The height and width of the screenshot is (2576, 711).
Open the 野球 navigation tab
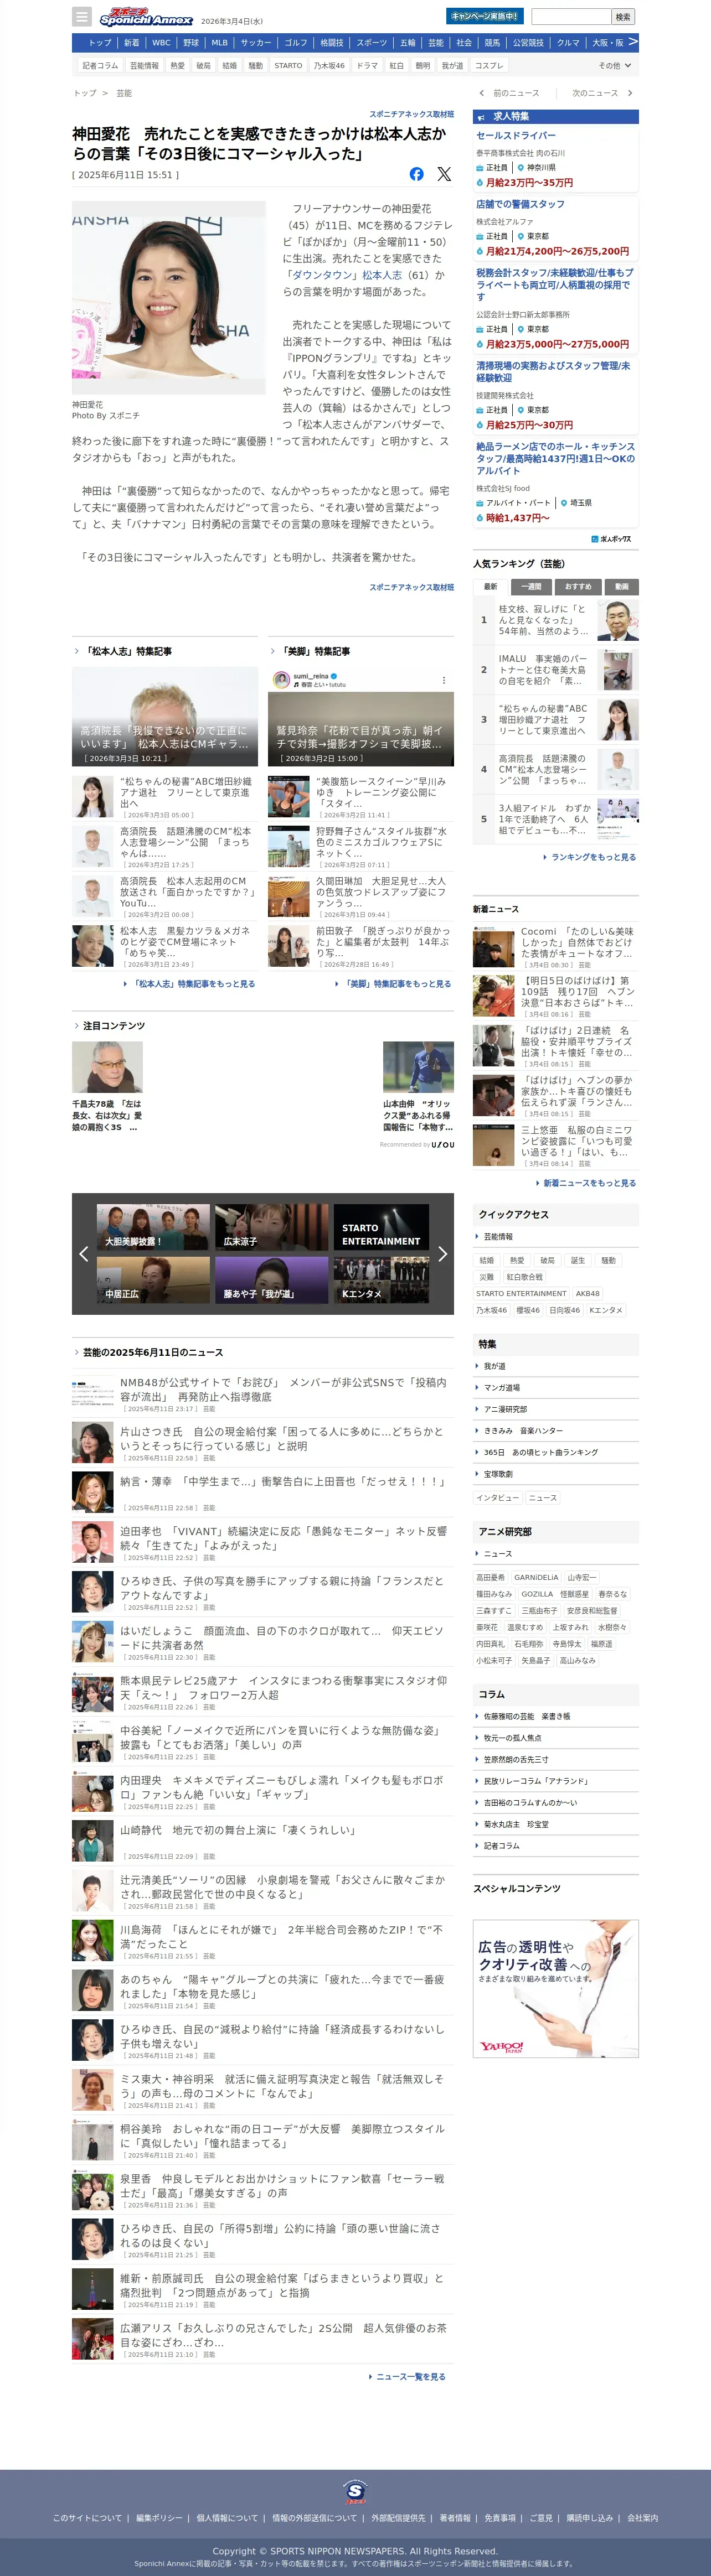191,43
